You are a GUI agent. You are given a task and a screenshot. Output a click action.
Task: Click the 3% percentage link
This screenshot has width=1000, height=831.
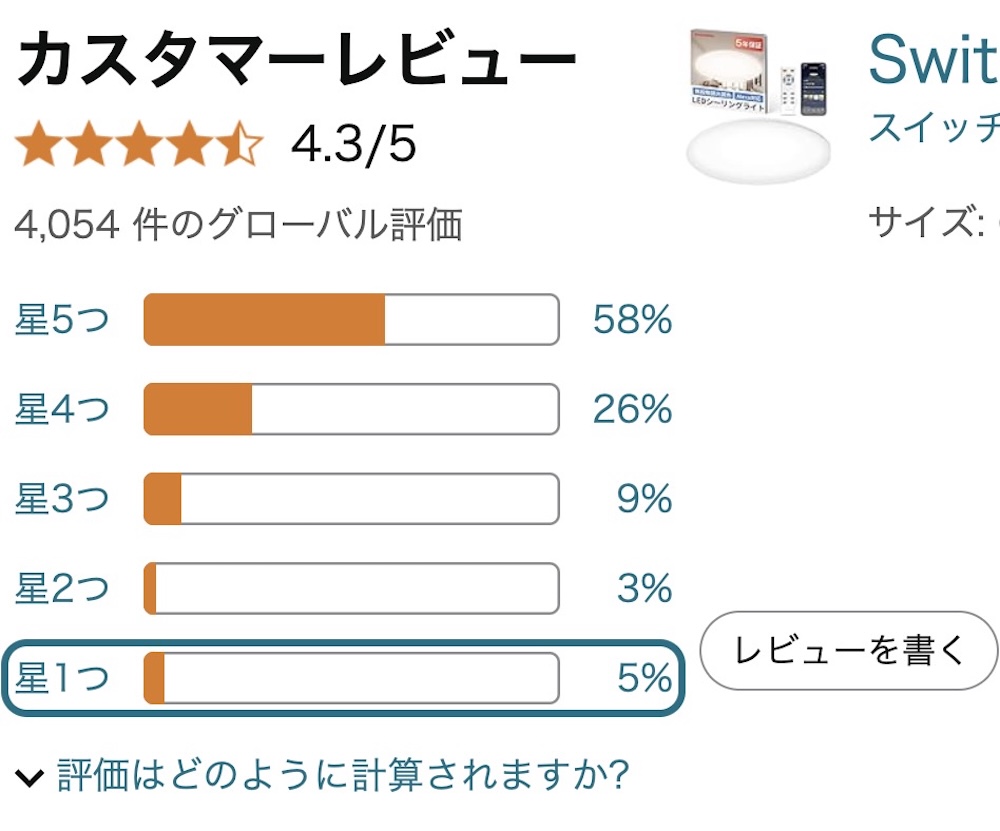pos(644,589)
